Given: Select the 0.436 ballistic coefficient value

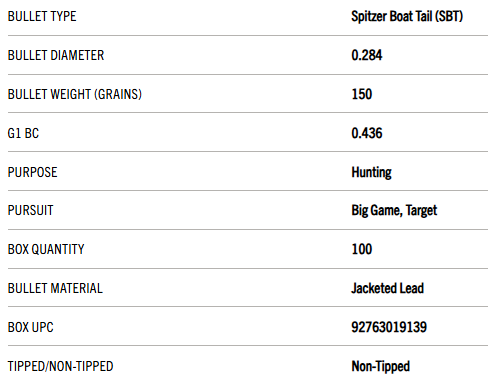Looking at the screenshot, I should pos(367,133).
